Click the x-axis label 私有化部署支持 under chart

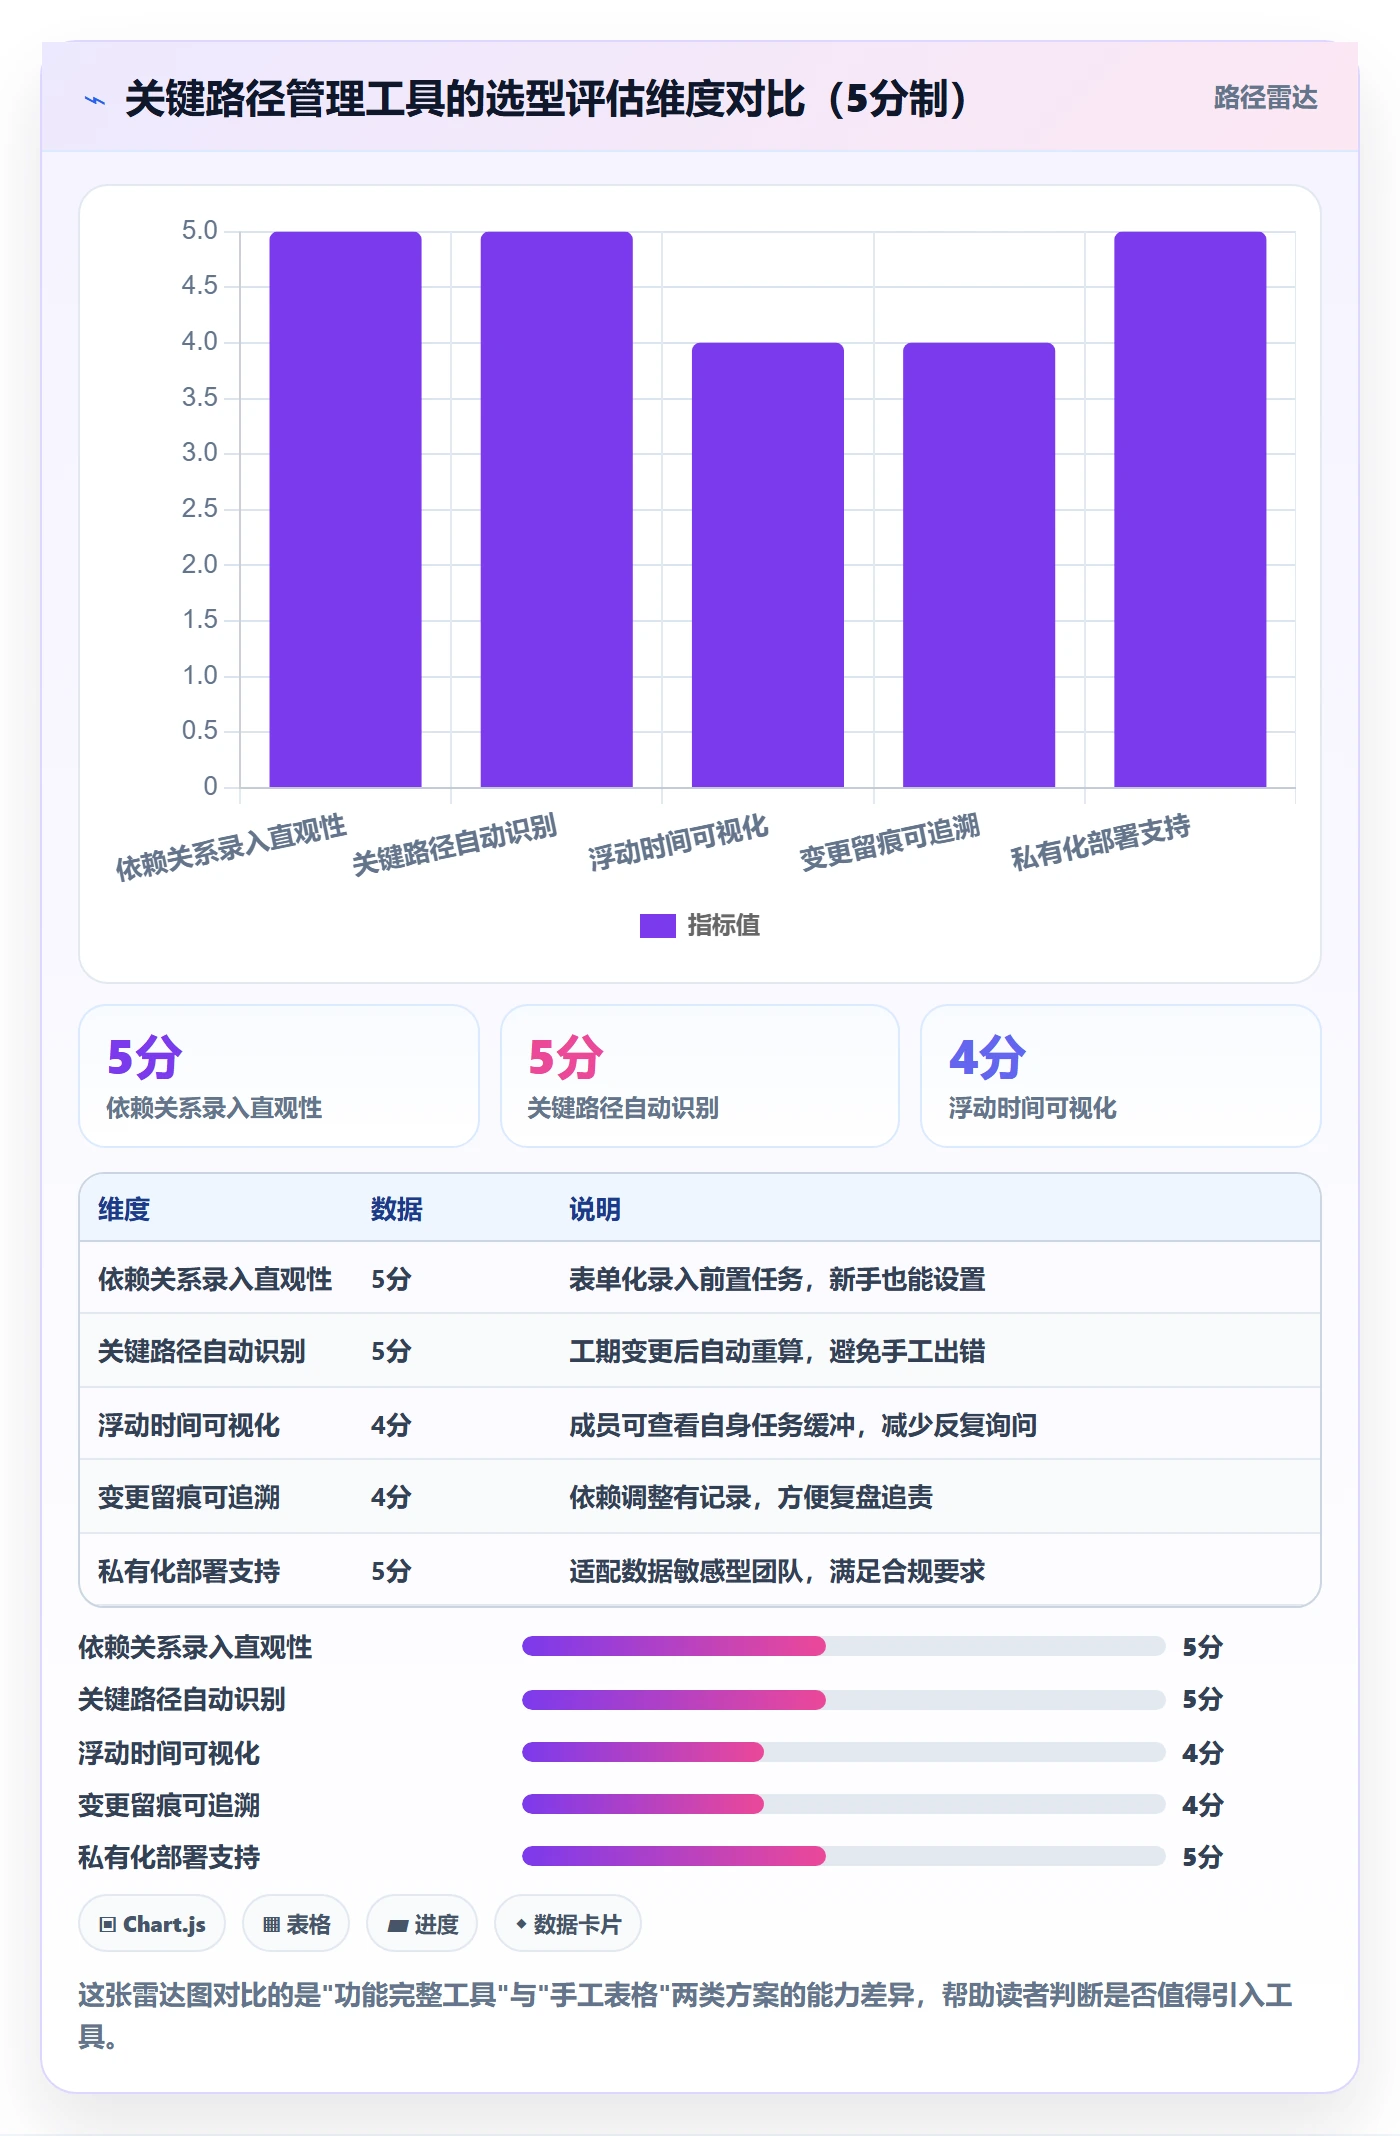tap(1100, 842)
